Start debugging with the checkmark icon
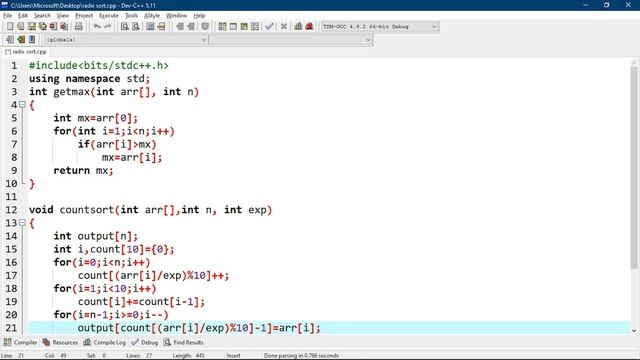640x360 pixels. (x=269, y=27)
